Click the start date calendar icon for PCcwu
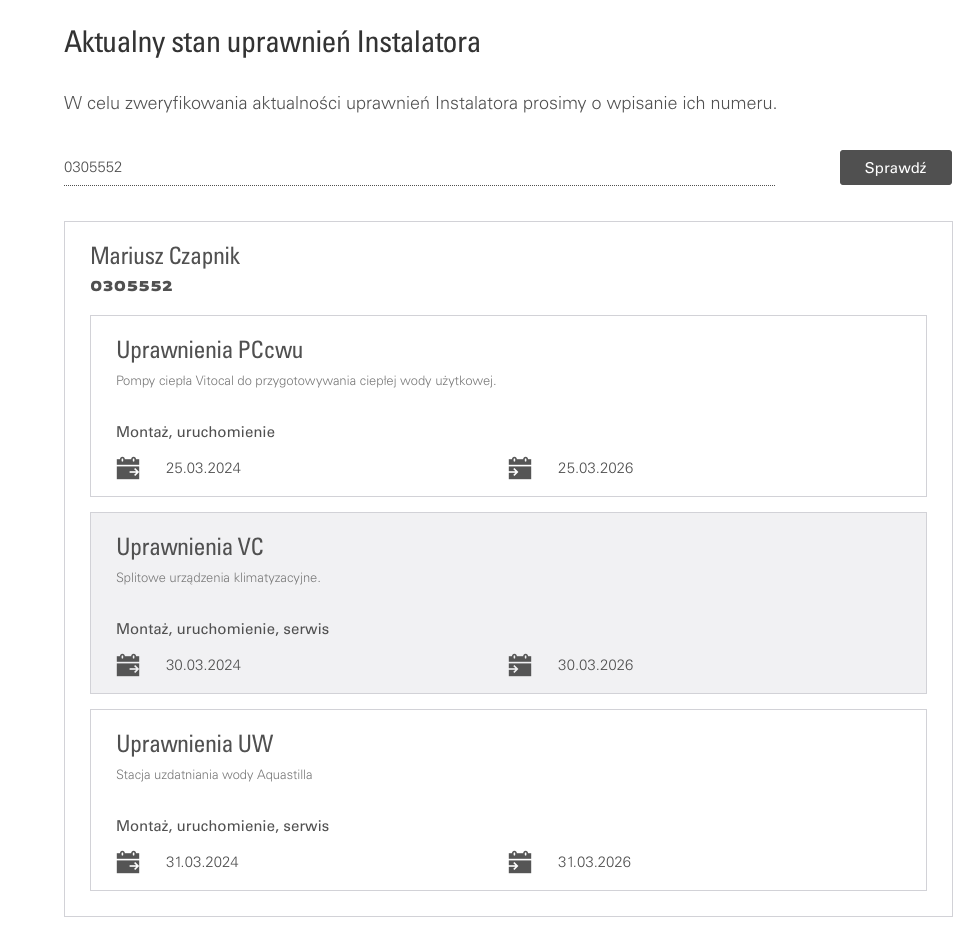Screen dimensions: 975x938 tap(128, 468)
